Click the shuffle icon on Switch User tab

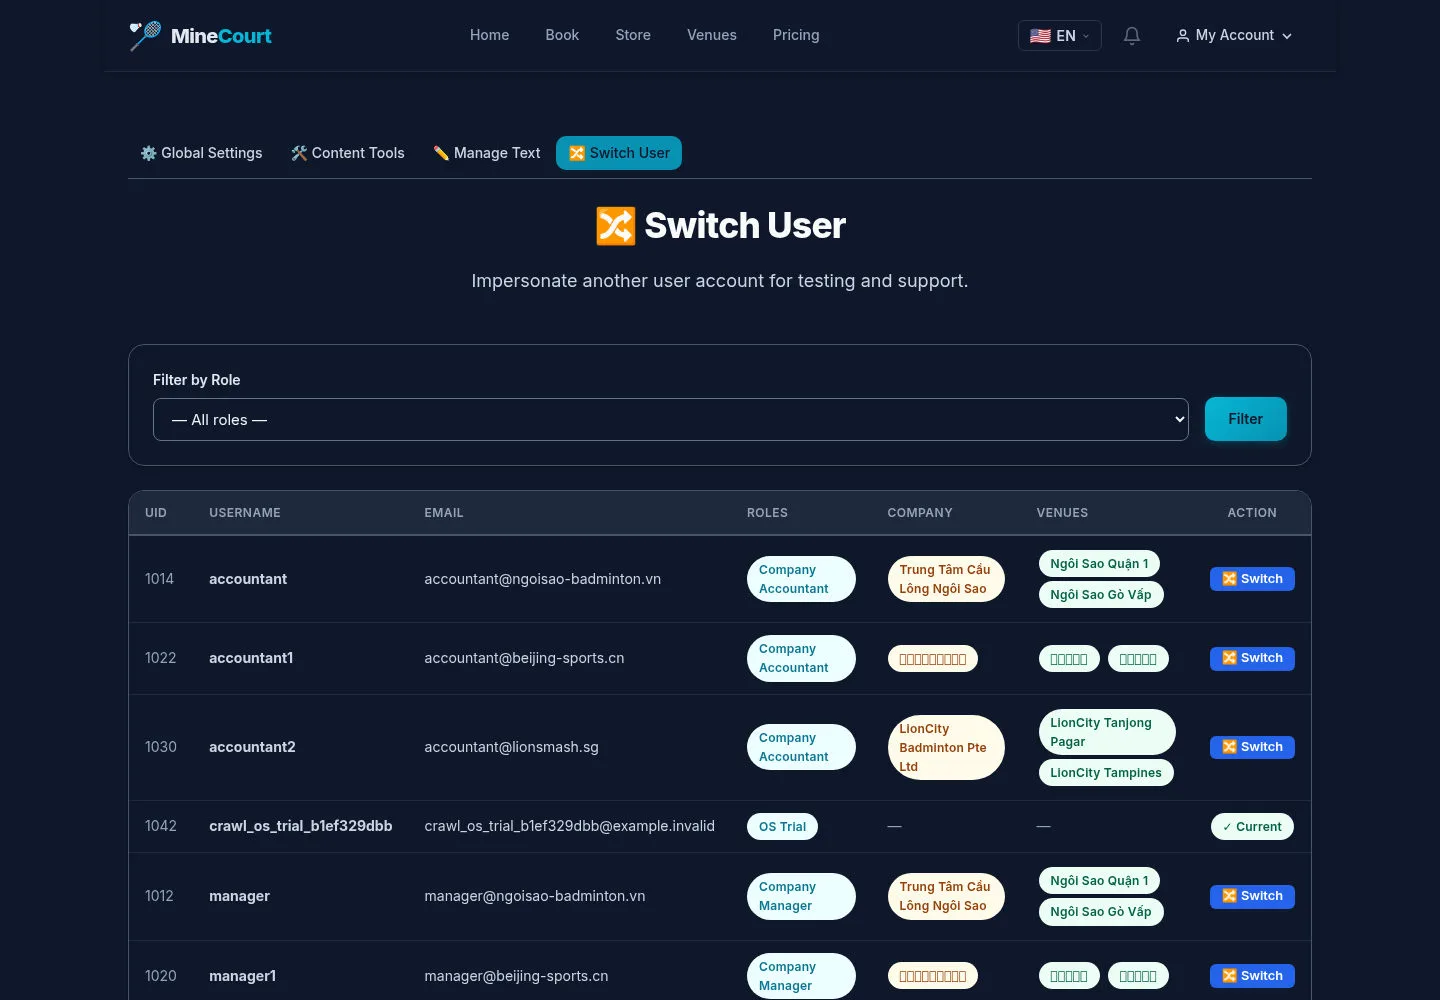[577, 153]
